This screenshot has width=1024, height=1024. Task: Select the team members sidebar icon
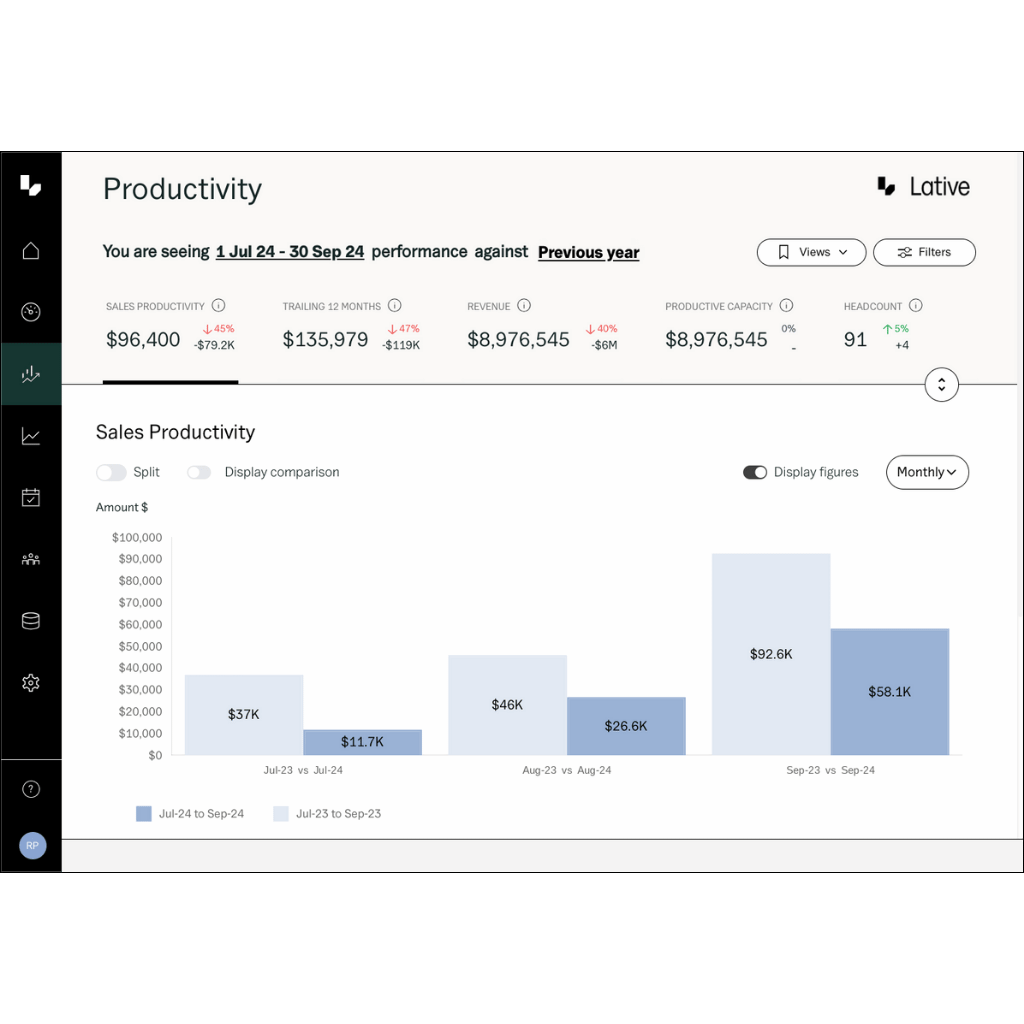click(30, 559)
